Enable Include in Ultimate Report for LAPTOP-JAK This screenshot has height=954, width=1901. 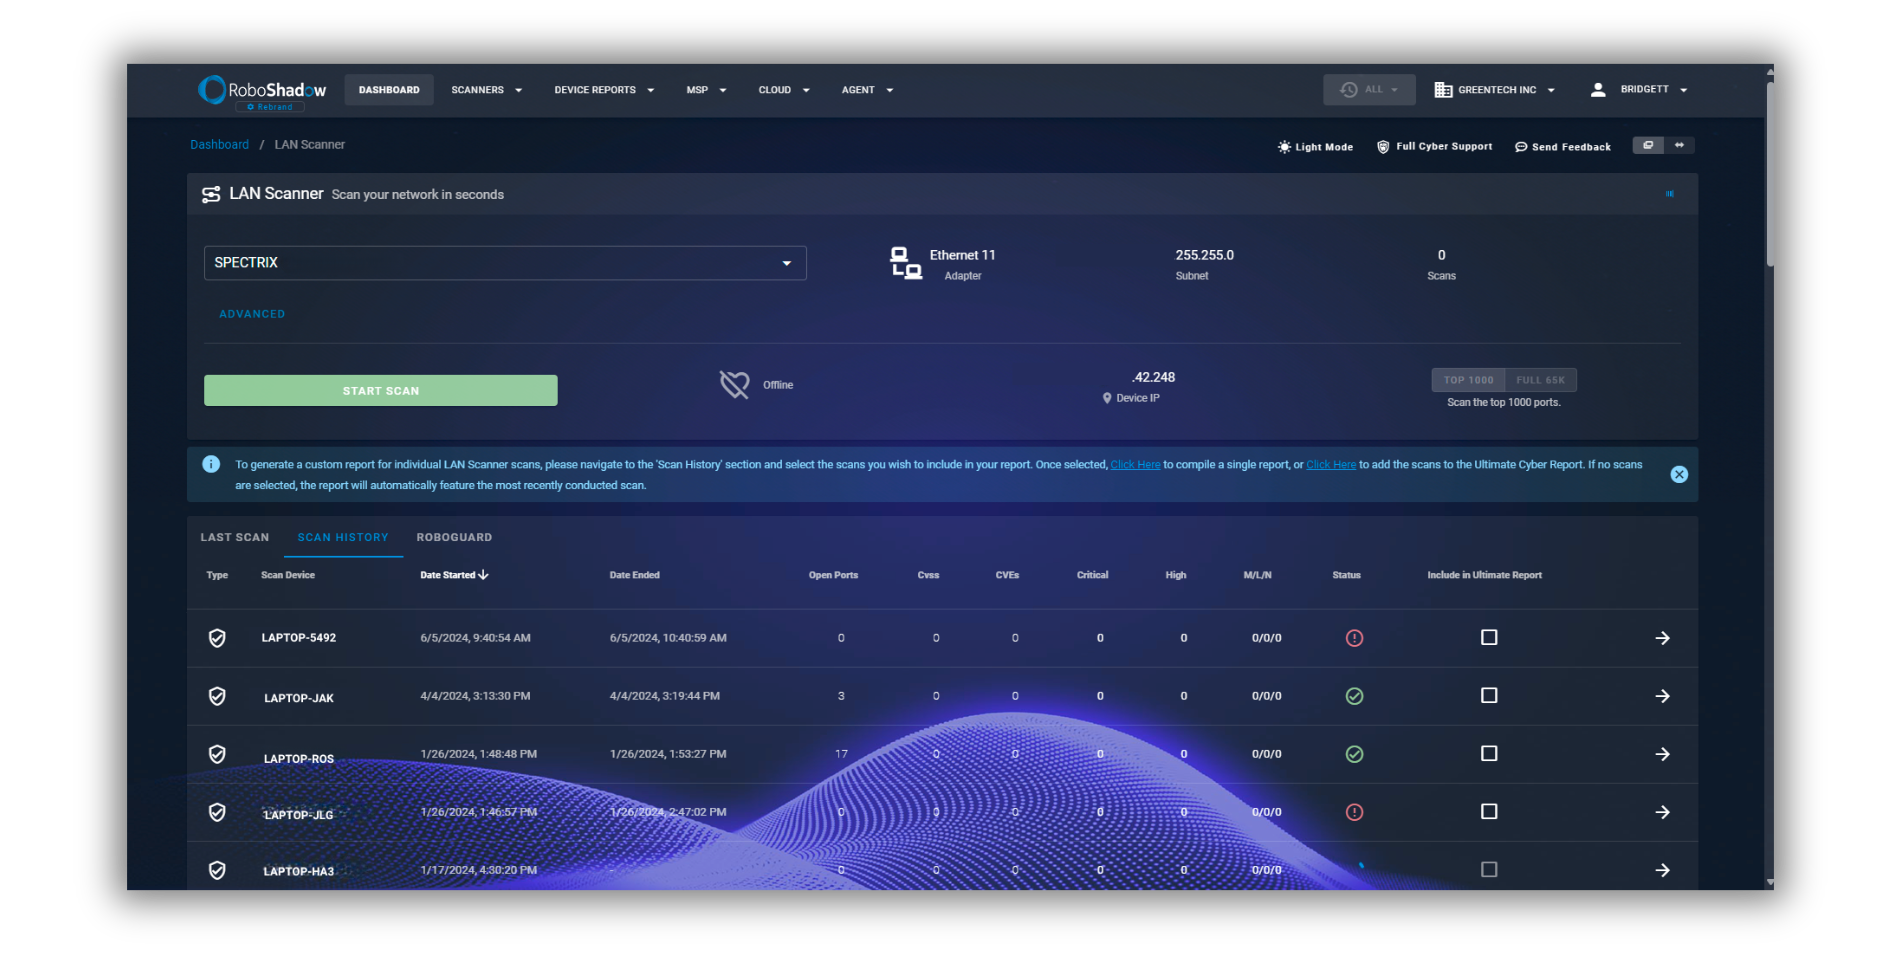[1489, 696]
